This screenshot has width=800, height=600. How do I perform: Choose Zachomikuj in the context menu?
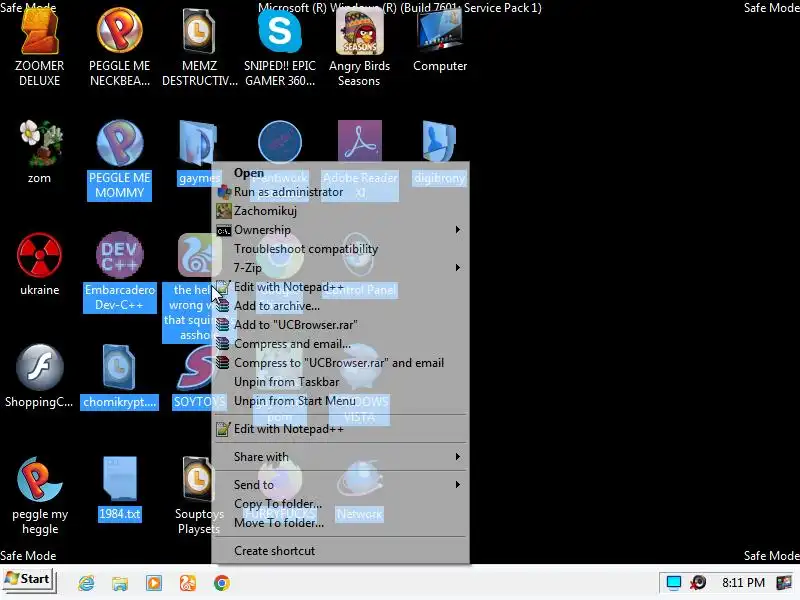point(341,211)
